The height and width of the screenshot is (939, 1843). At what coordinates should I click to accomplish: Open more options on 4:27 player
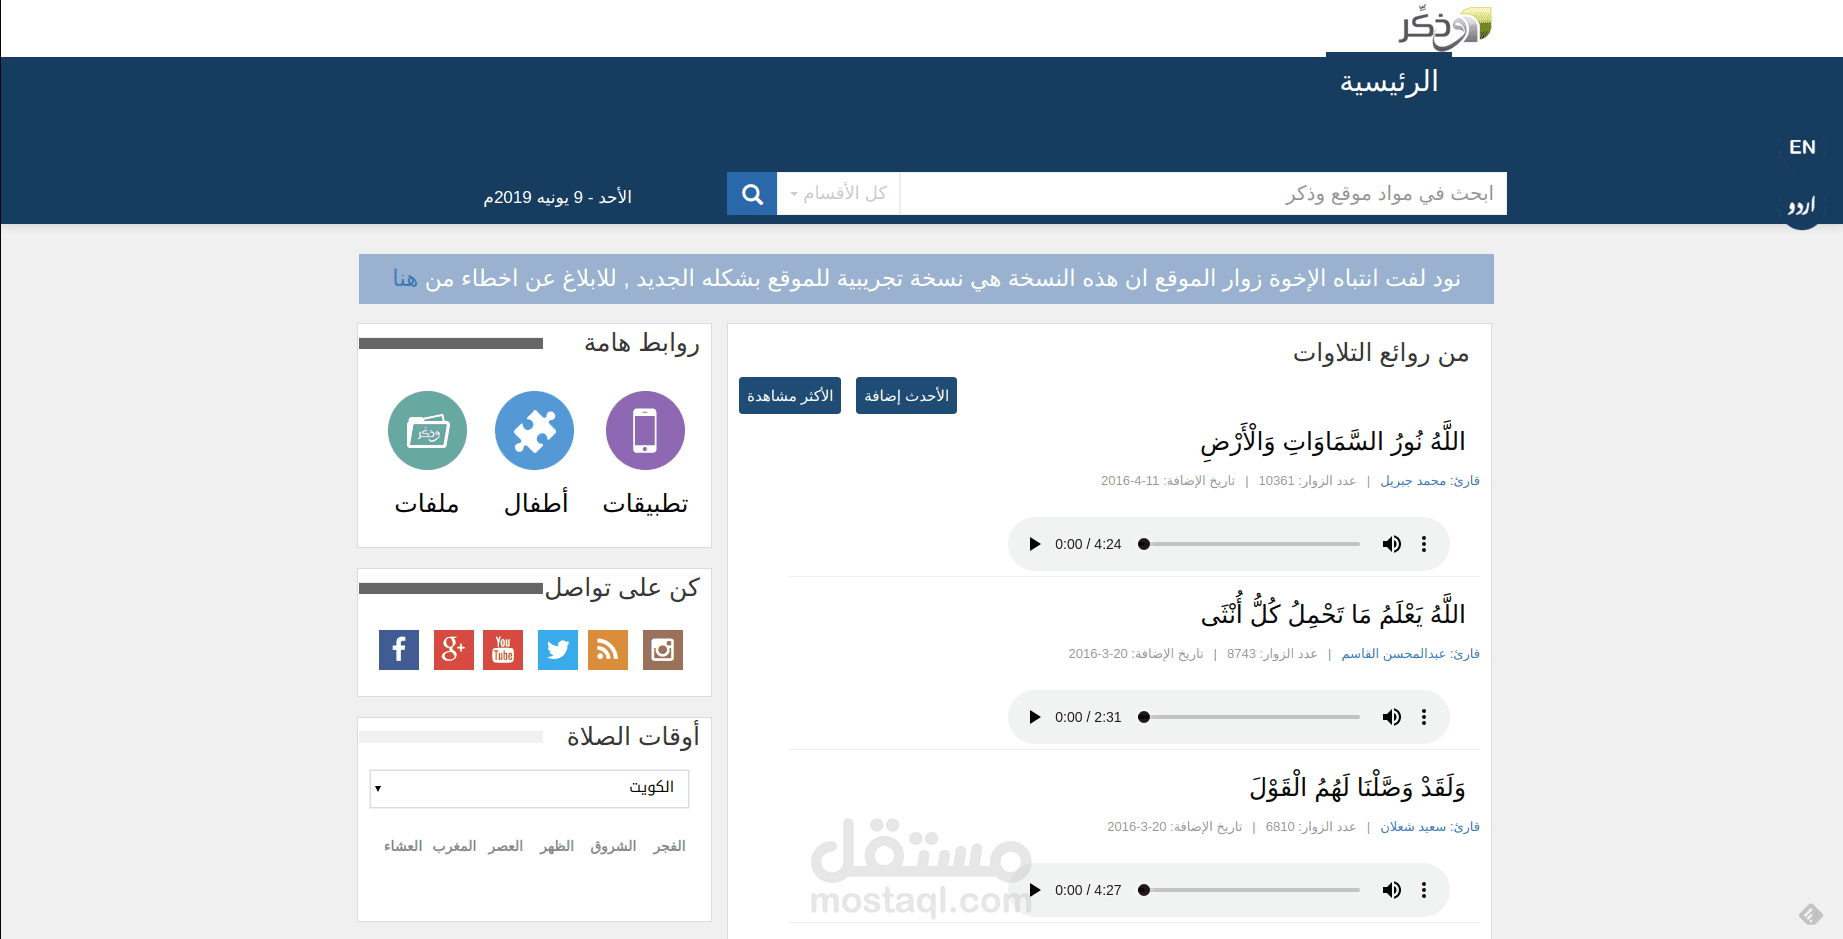point(1424,890)
